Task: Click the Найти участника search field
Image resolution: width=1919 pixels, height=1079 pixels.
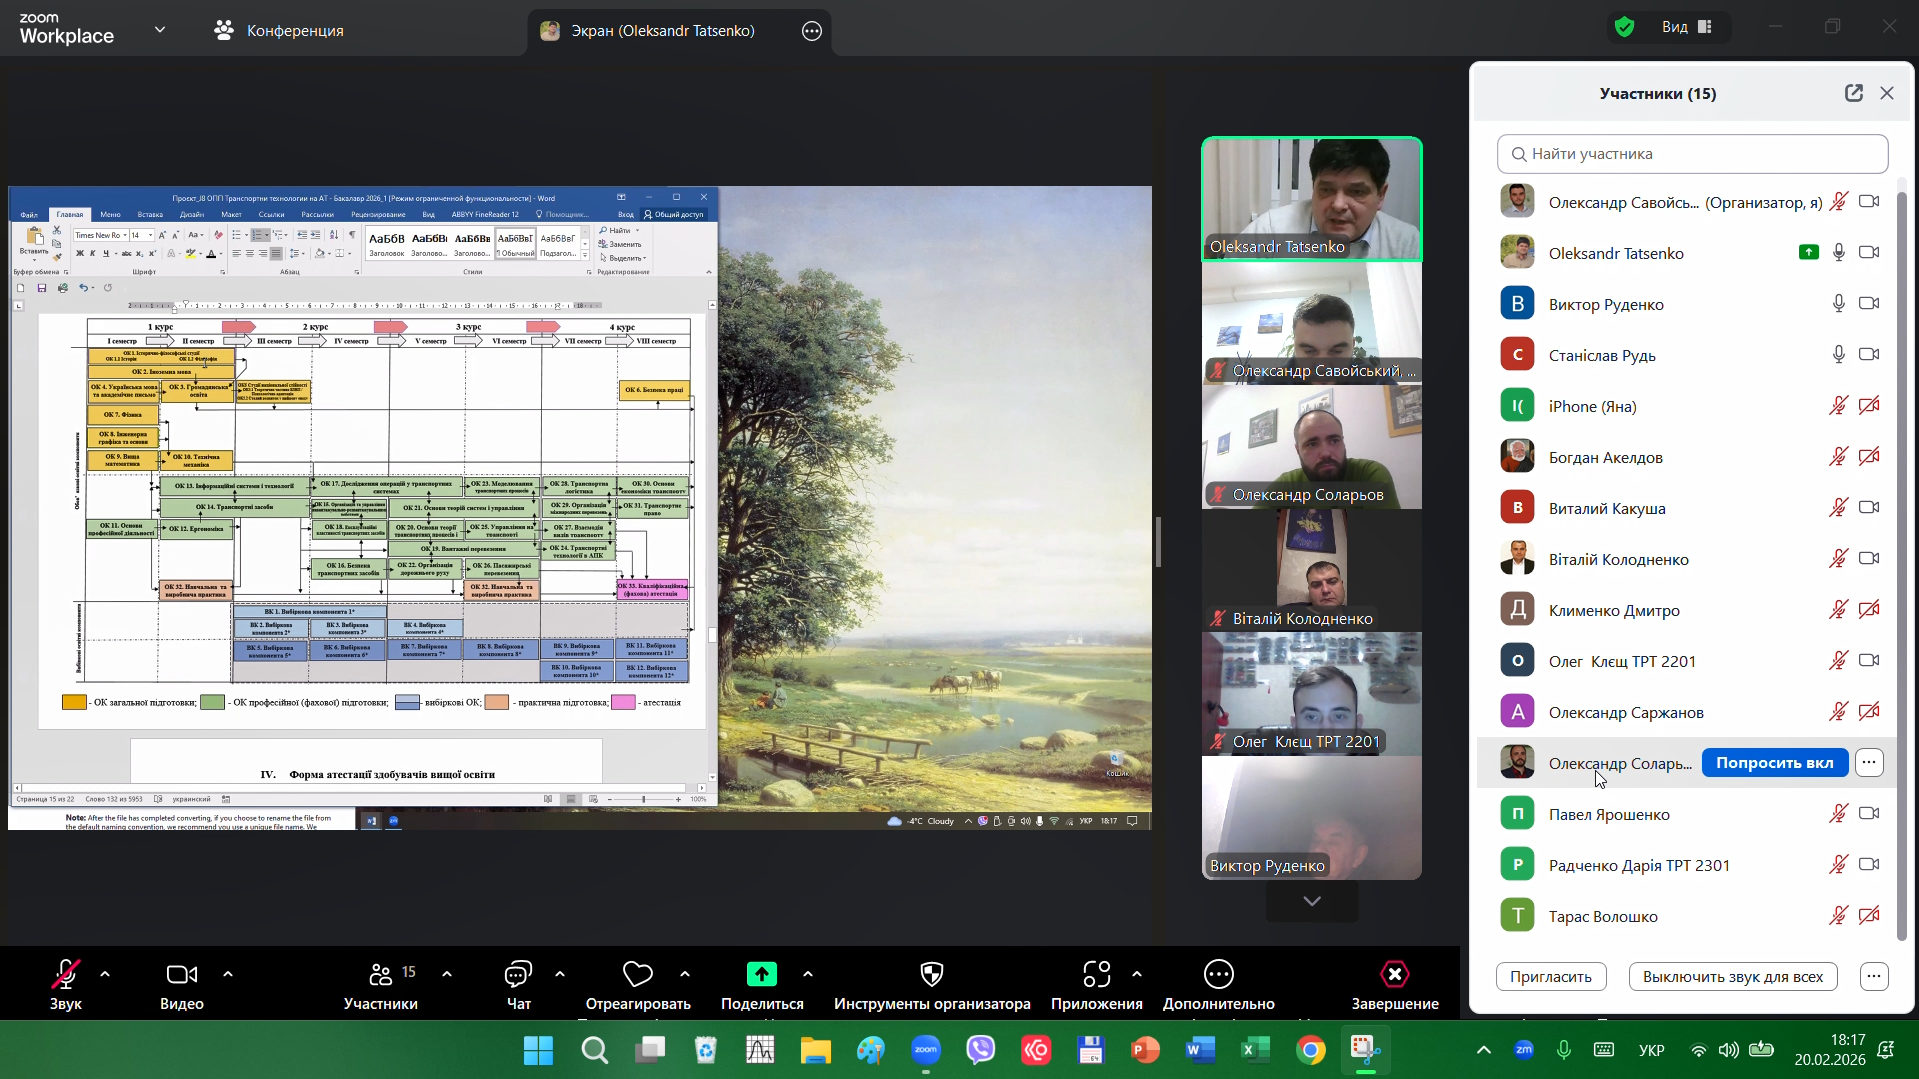Action: click(x=1692, y=154)
